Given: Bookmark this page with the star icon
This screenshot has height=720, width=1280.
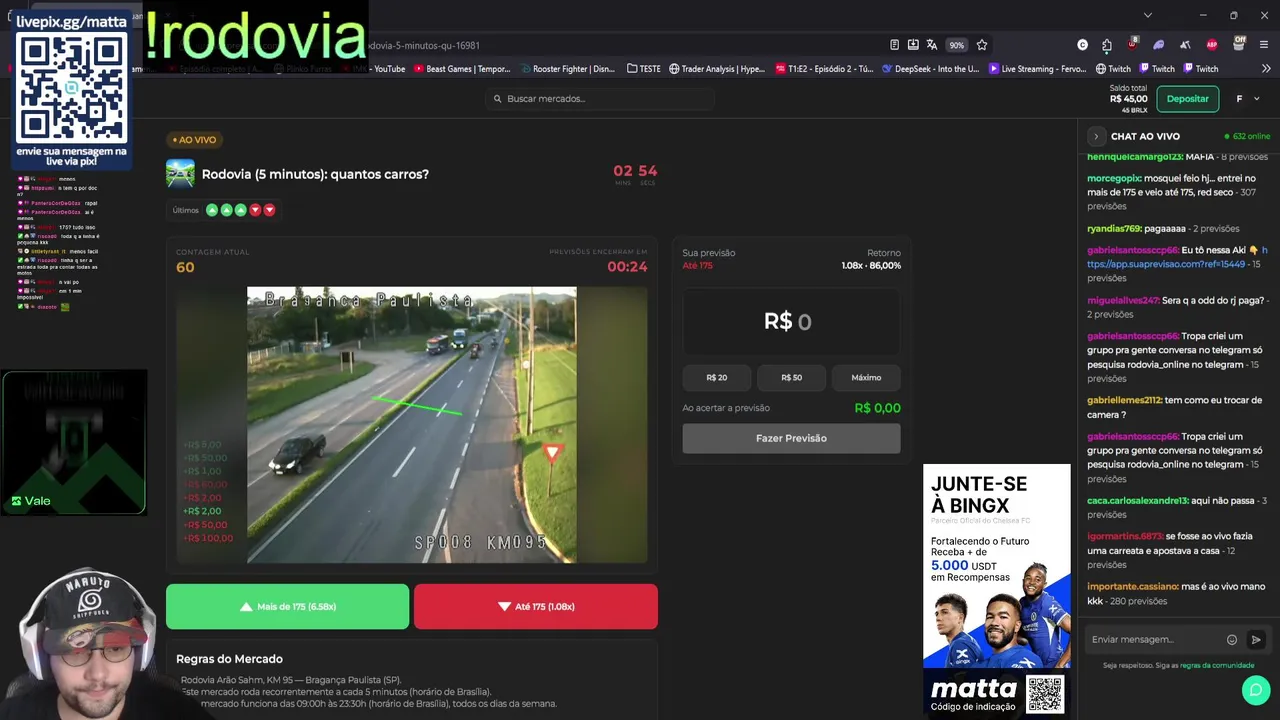Looking at the screenshot, I should click(x=982, y=45).
